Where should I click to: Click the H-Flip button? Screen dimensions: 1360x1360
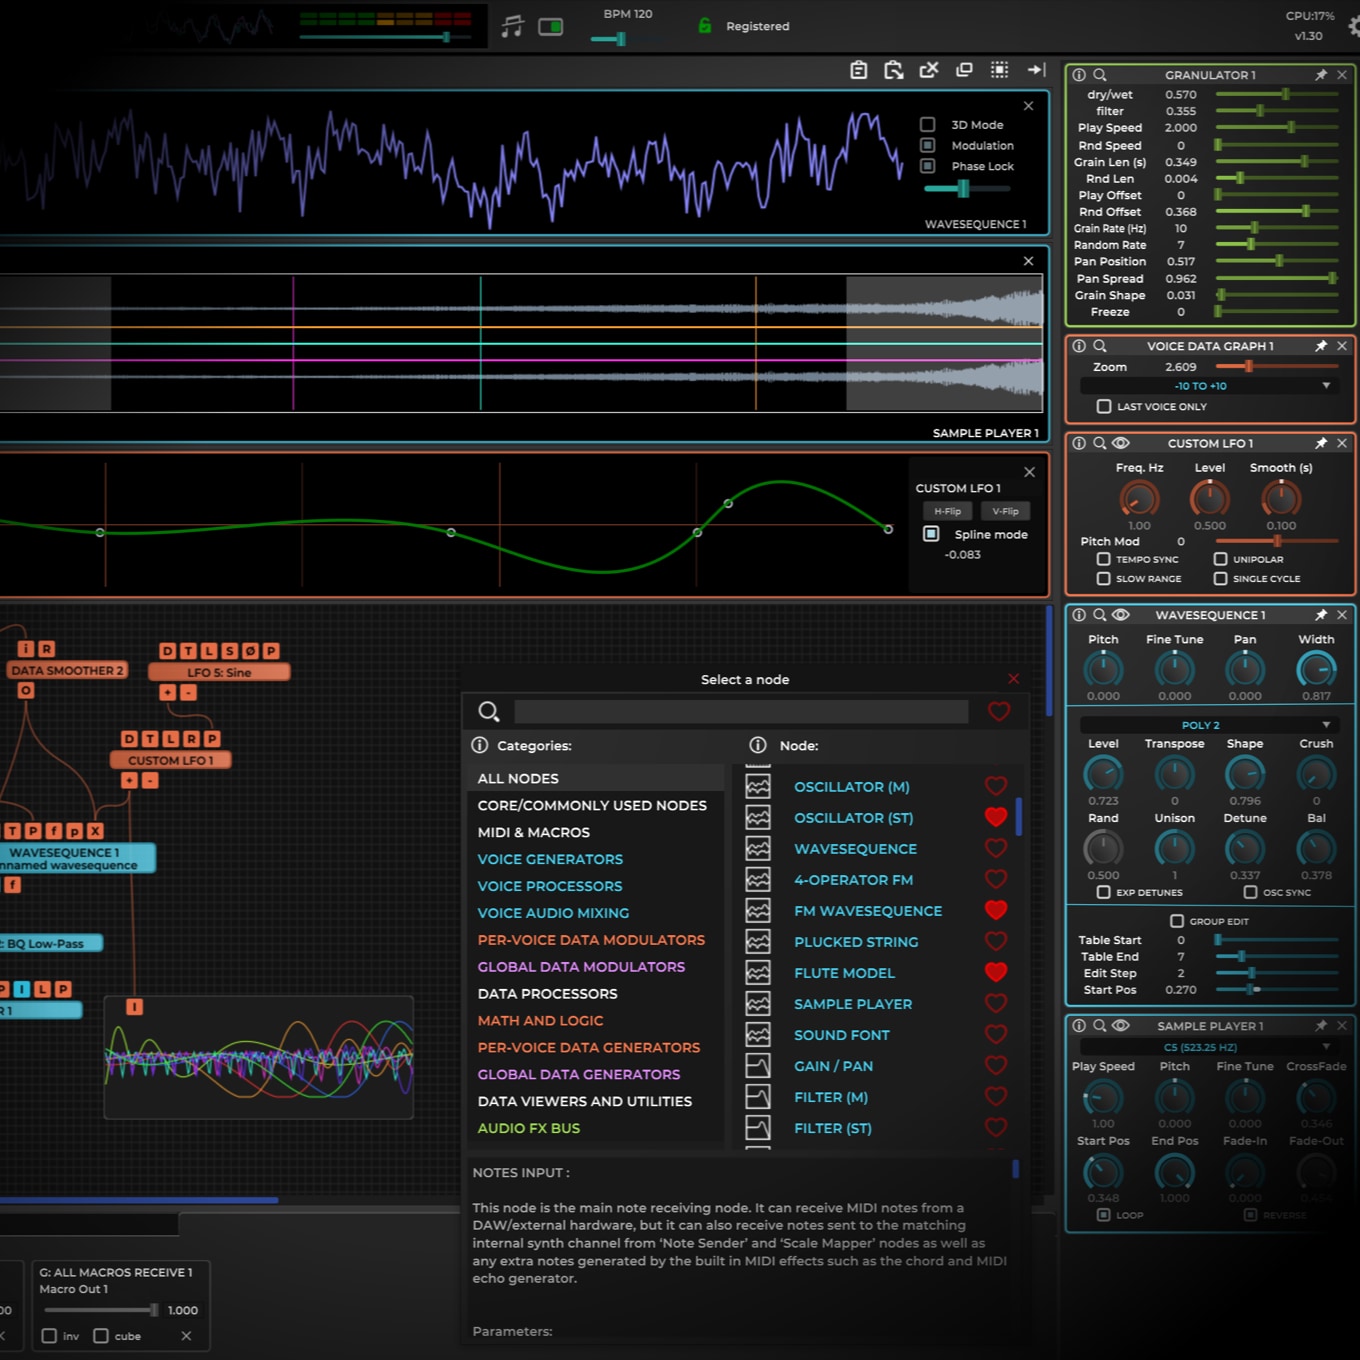(x=947, y=511)
